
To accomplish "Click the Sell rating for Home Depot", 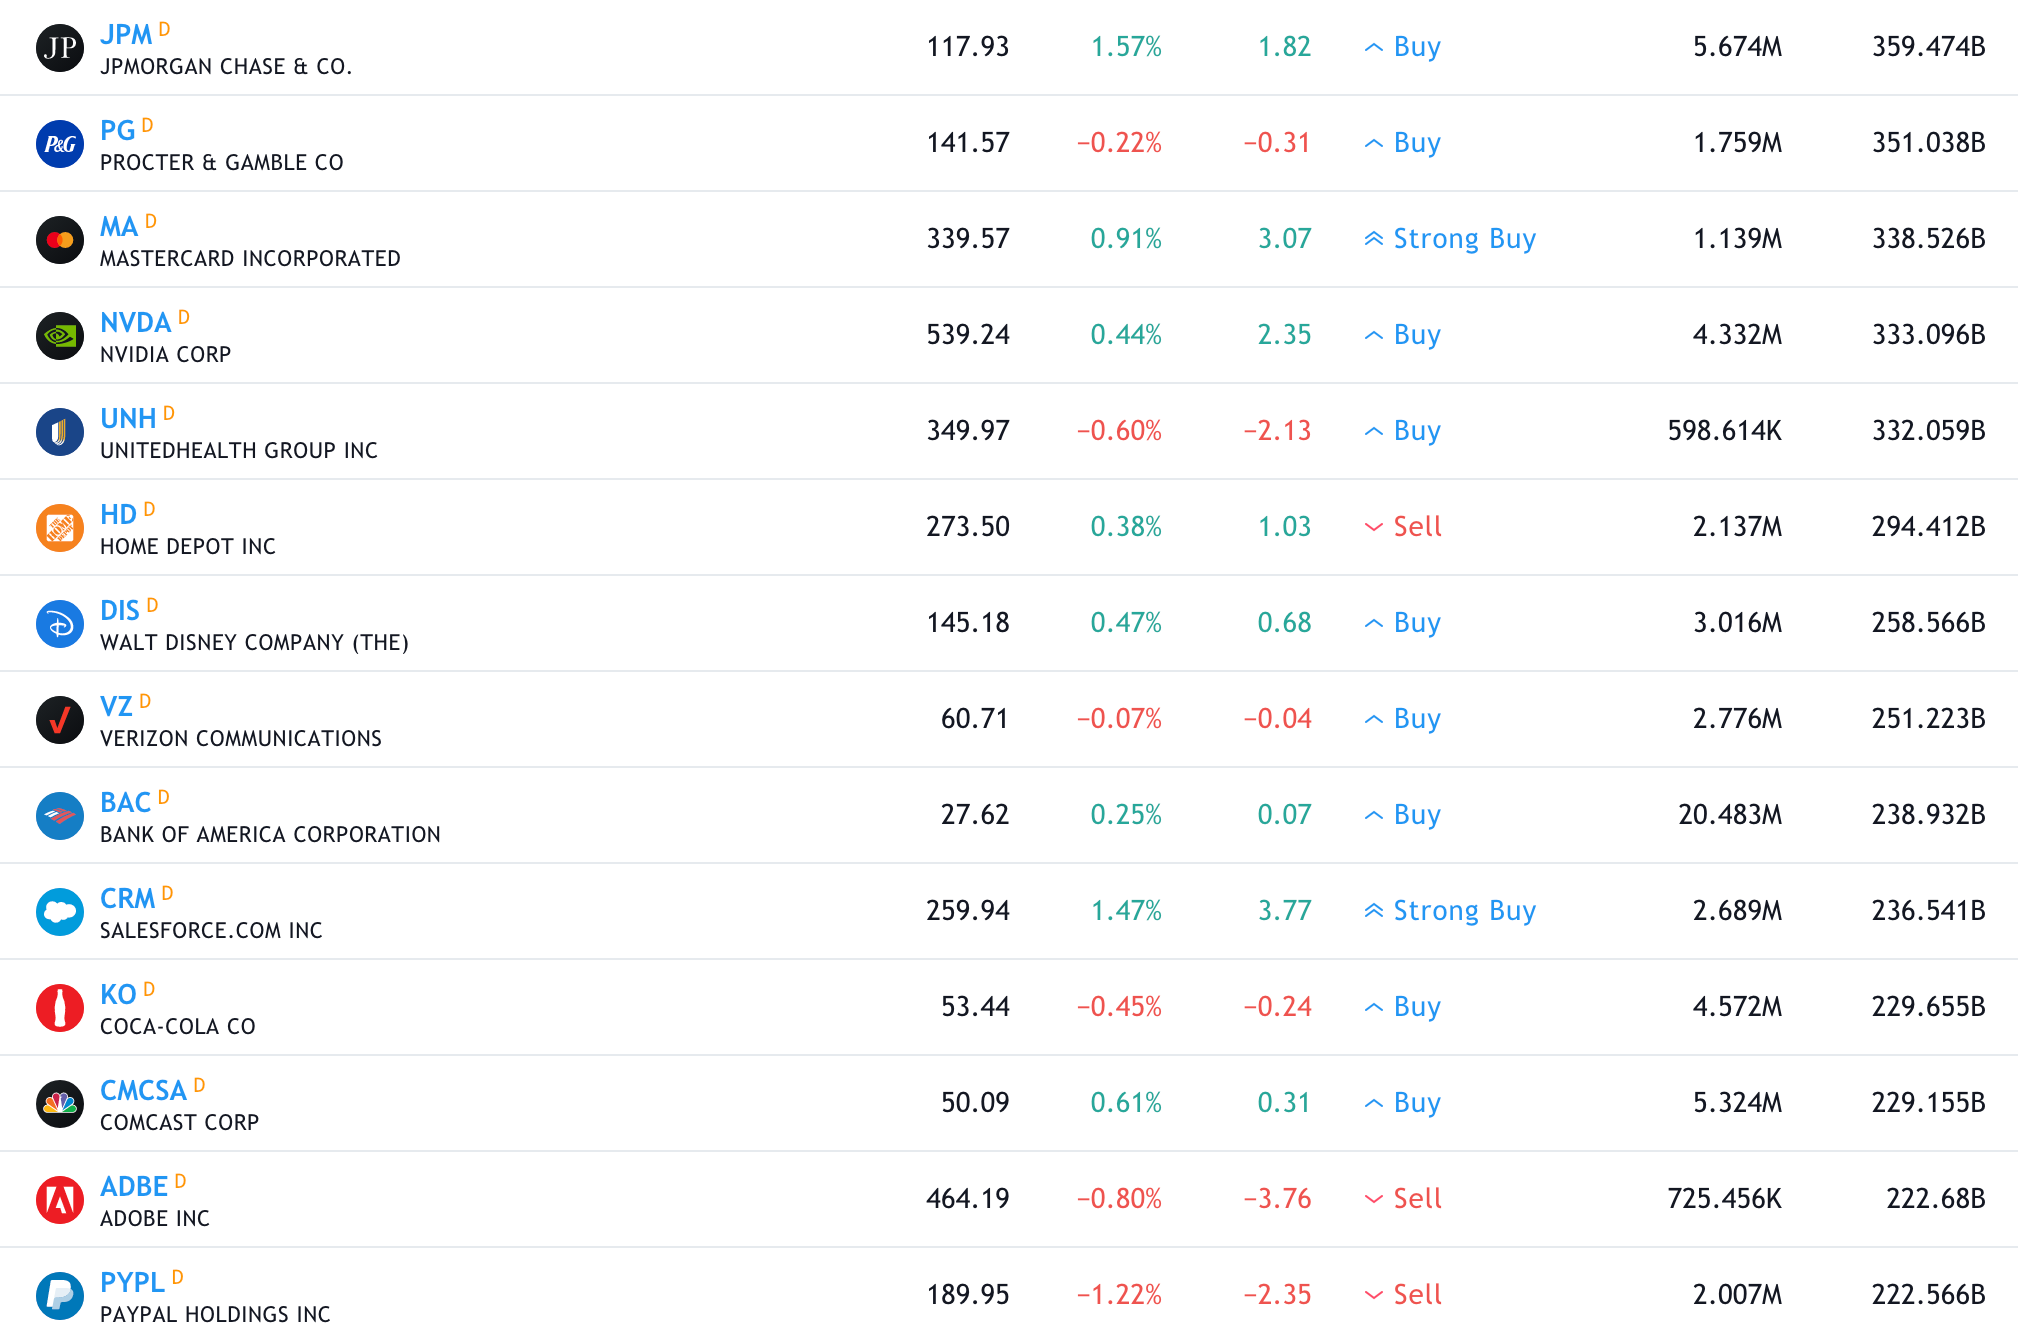I will click(1416, 527).
